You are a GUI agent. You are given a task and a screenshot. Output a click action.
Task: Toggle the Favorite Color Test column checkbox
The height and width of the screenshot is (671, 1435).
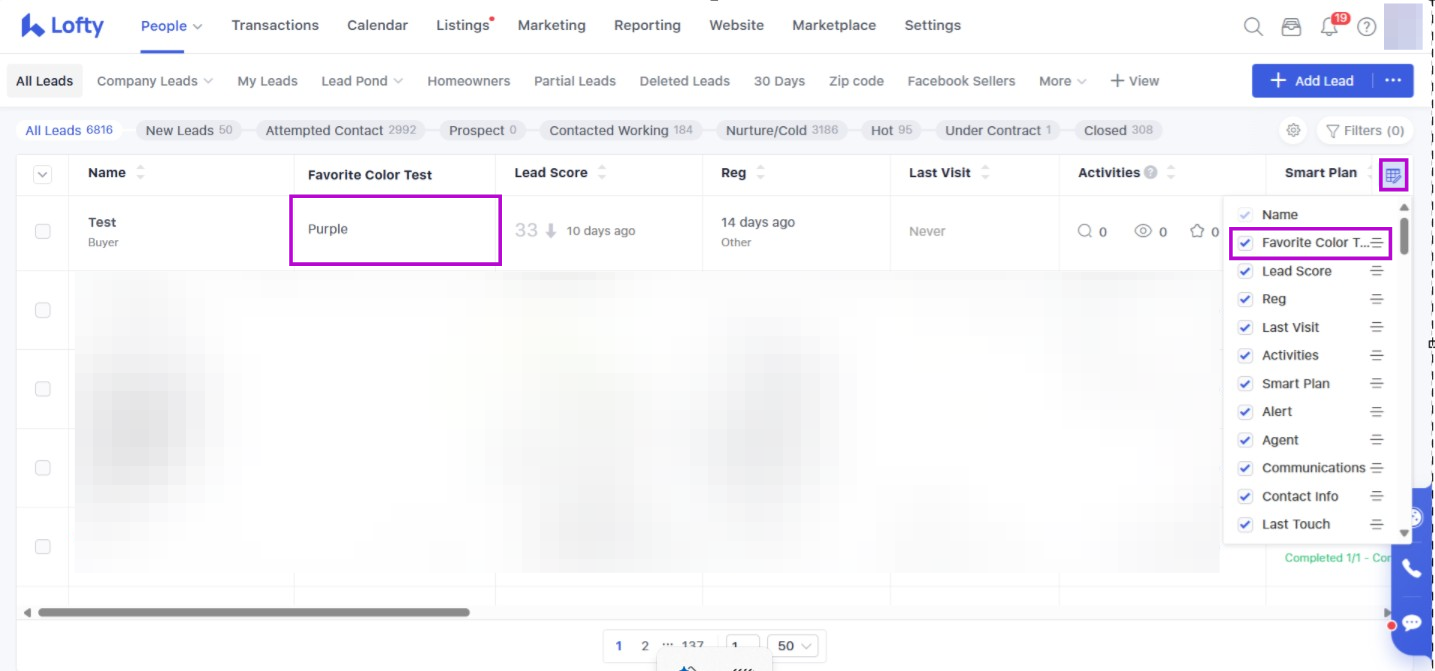pos(1245,243)
